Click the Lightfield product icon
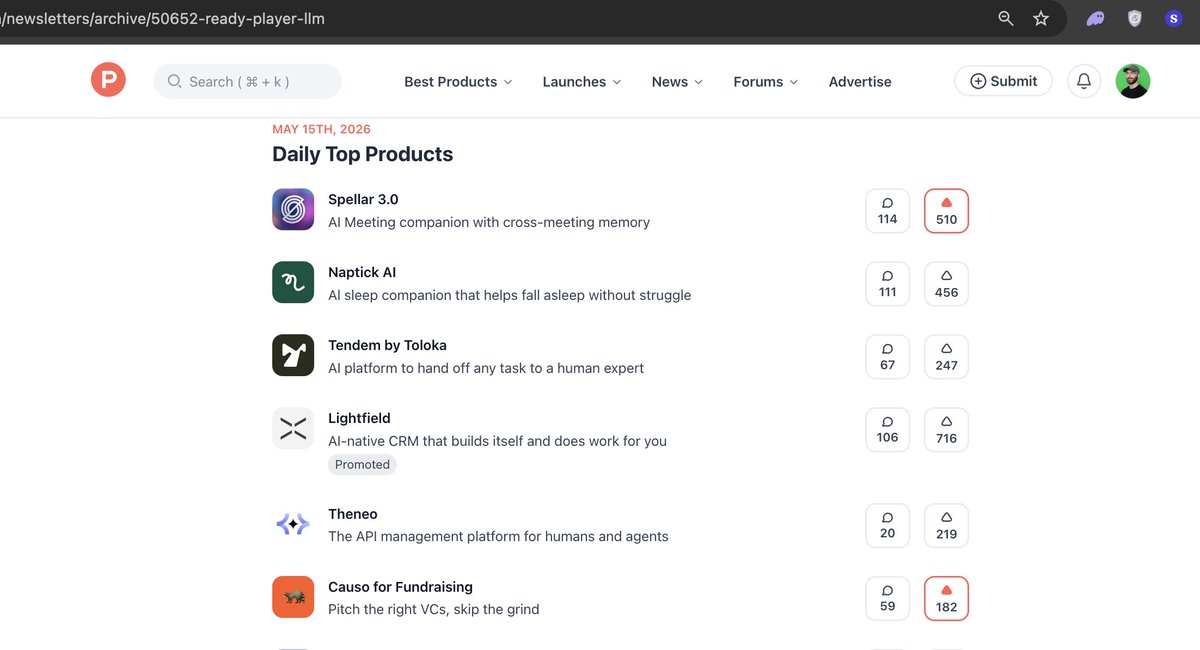Screen dimensions: 1200x650 click(x=293, y=428)
